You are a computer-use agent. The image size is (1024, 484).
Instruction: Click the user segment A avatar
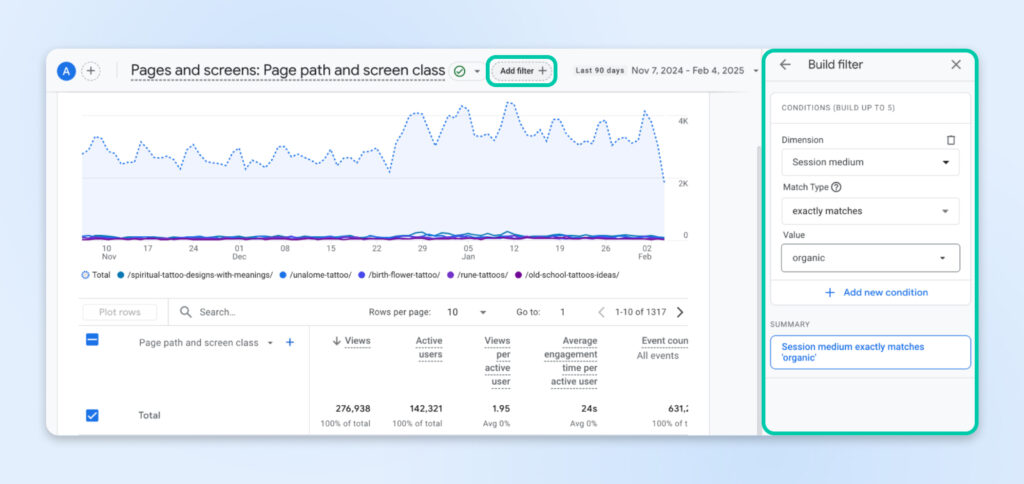click(x=66, y=71)
